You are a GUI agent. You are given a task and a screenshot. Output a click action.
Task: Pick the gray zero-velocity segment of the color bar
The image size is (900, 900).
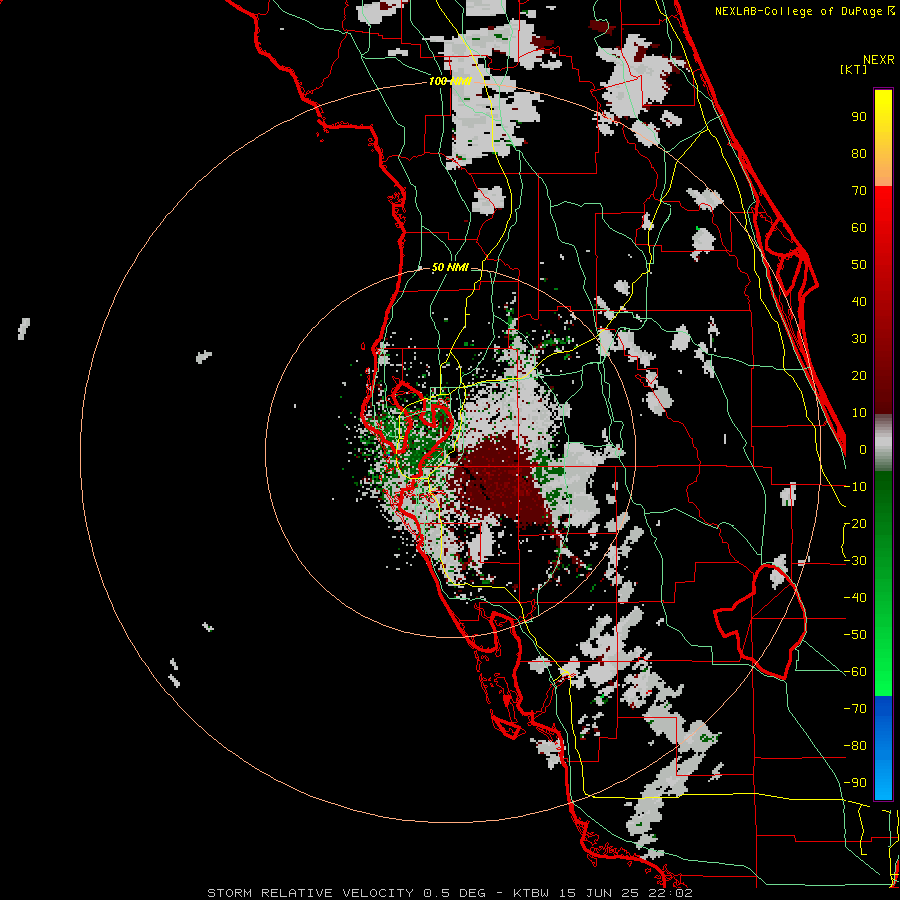pos(883,442)
